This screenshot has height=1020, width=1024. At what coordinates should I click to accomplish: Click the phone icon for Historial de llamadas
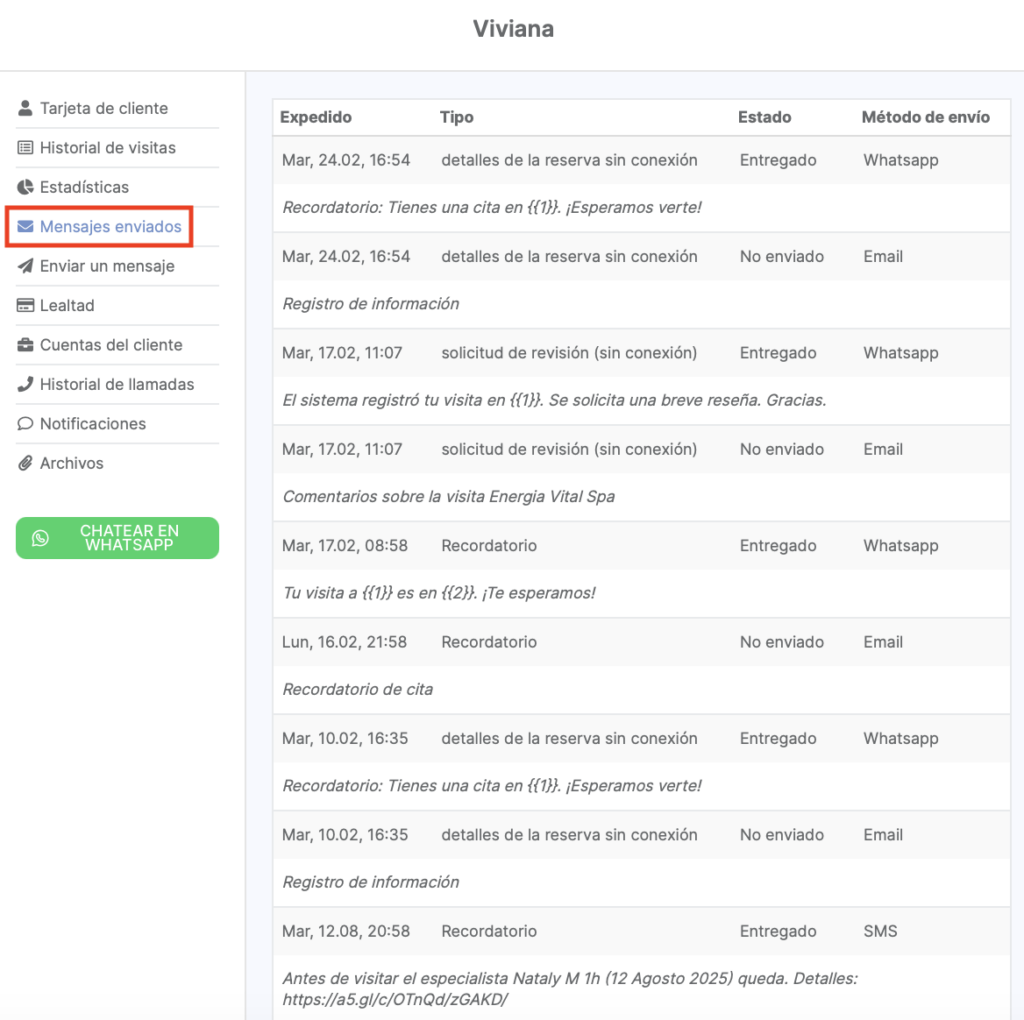tap(25, 384)
